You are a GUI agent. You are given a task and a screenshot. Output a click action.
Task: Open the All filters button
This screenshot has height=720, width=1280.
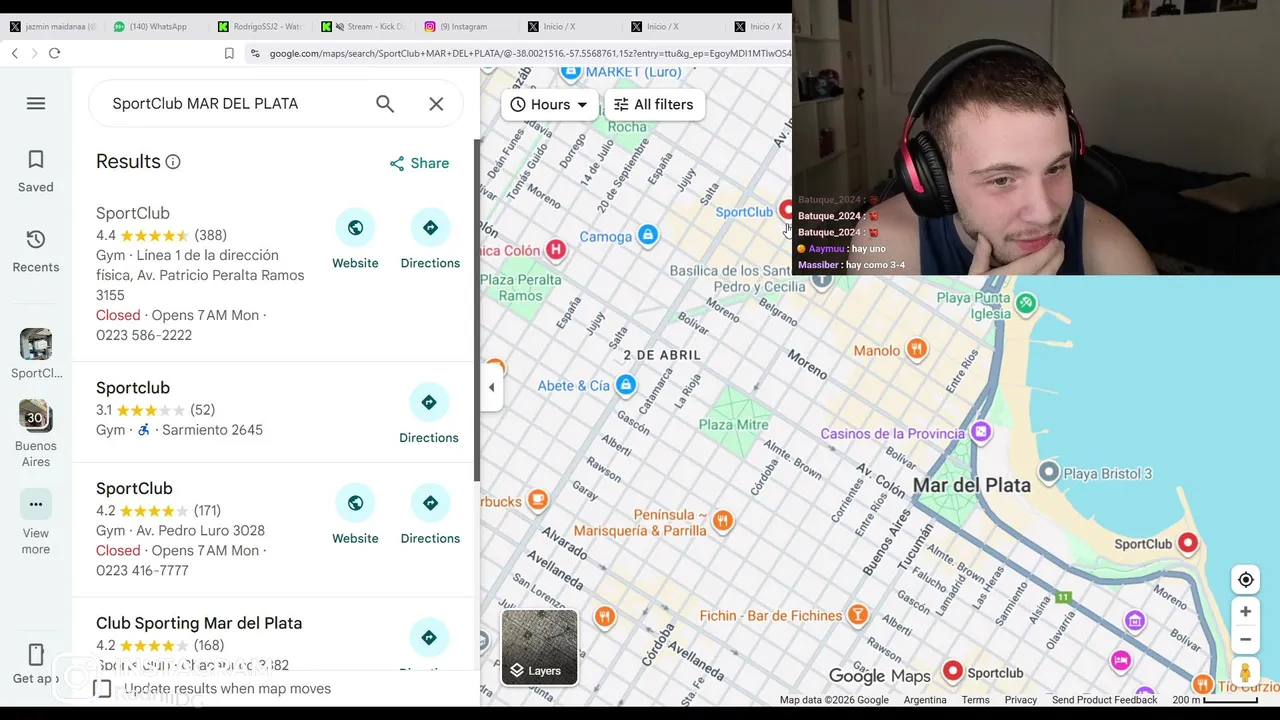[x=654, y=104]
